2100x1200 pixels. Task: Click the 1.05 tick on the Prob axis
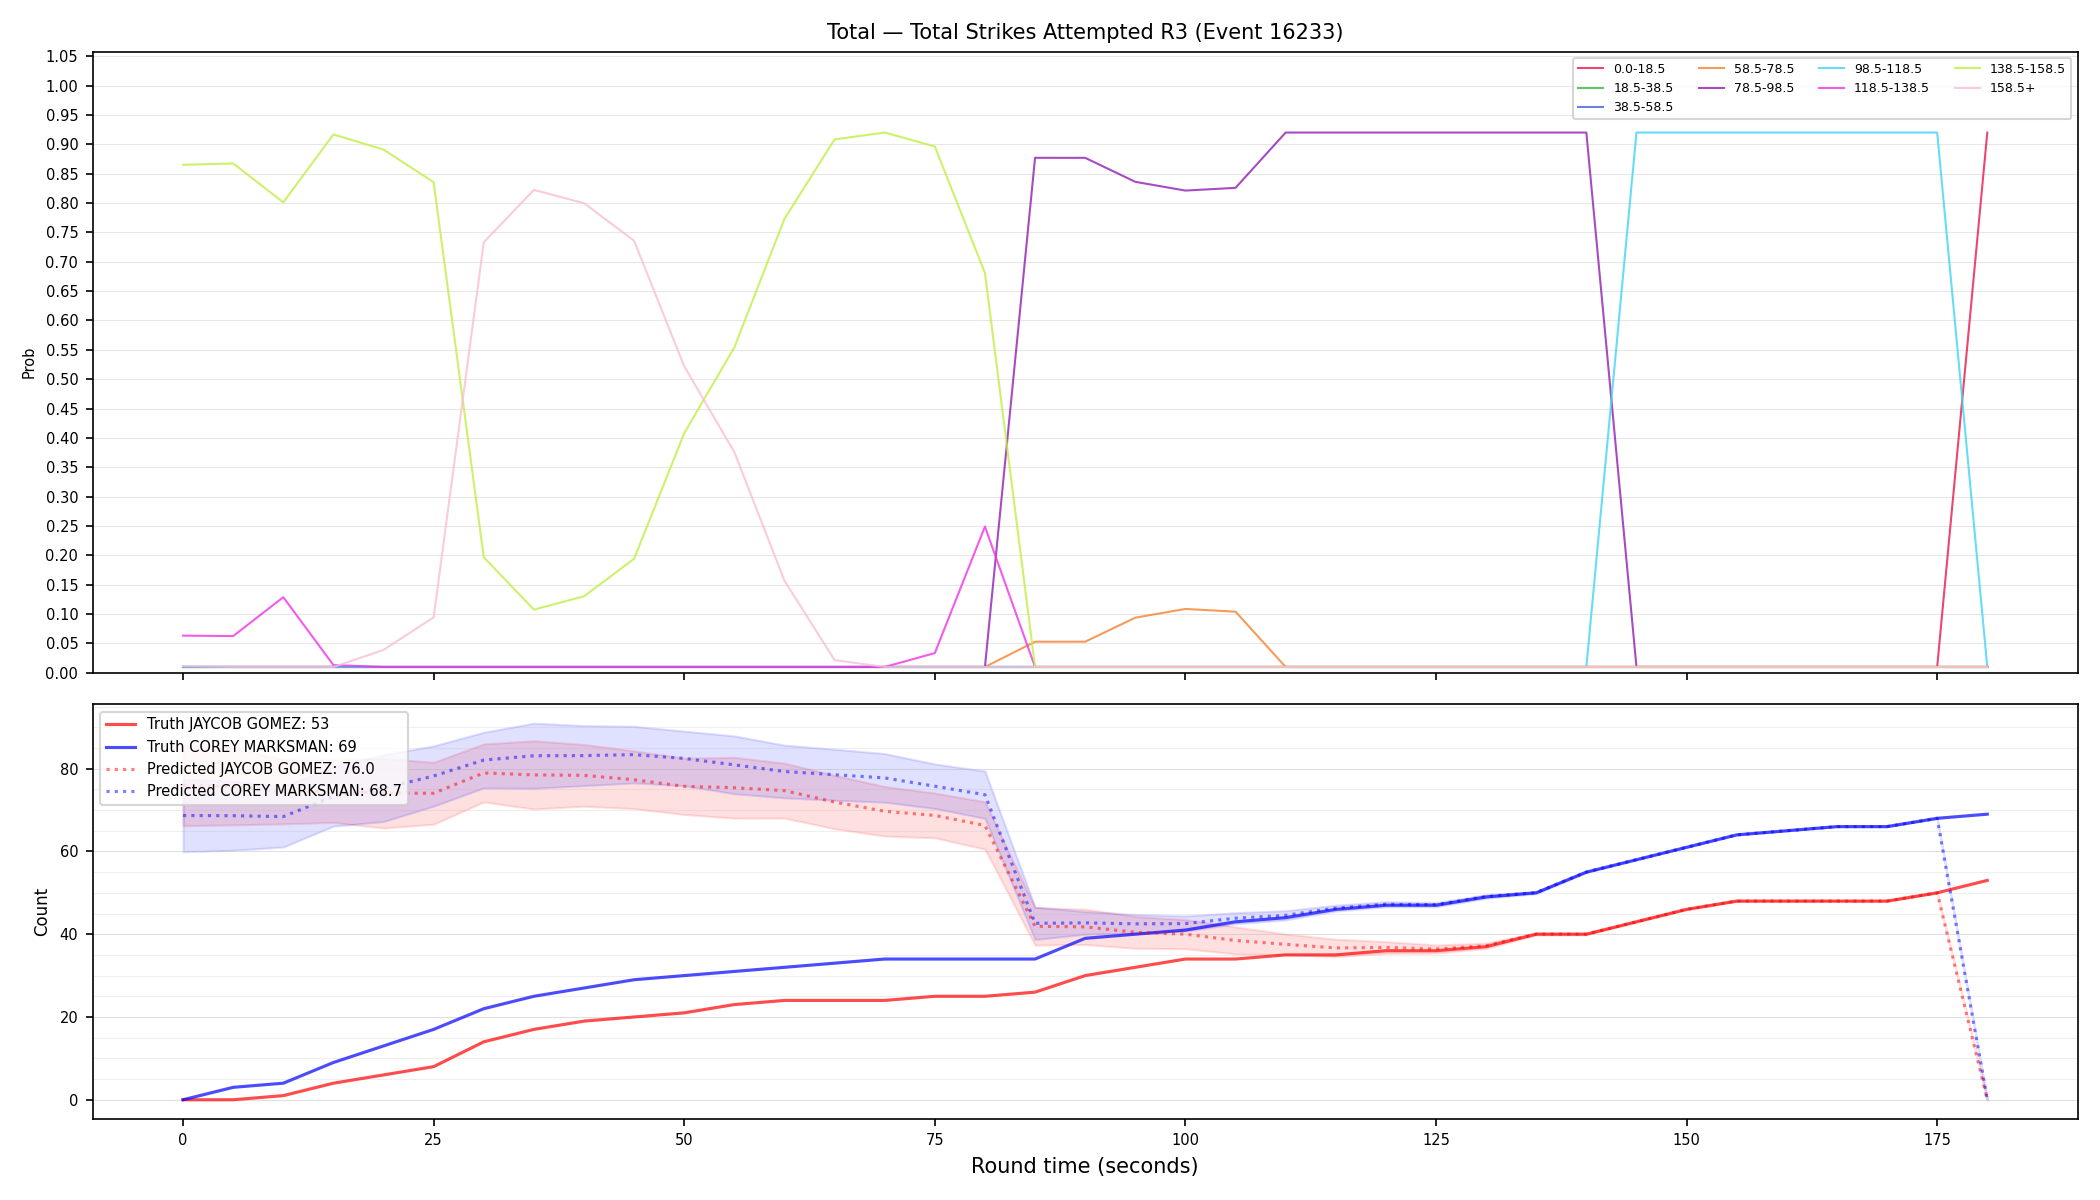(x=62, y=57)
